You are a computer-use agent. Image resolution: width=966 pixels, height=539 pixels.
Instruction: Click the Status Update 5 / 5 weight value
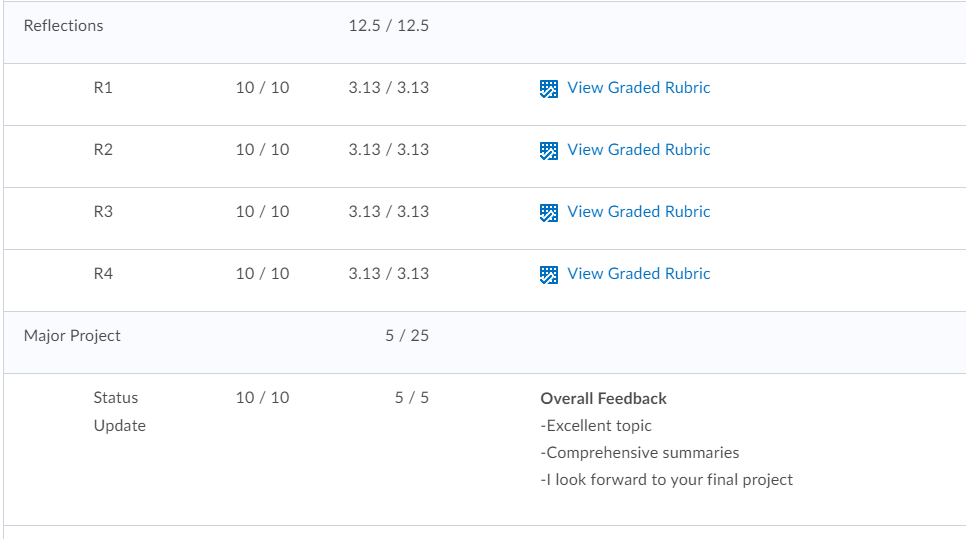[412, 397]
